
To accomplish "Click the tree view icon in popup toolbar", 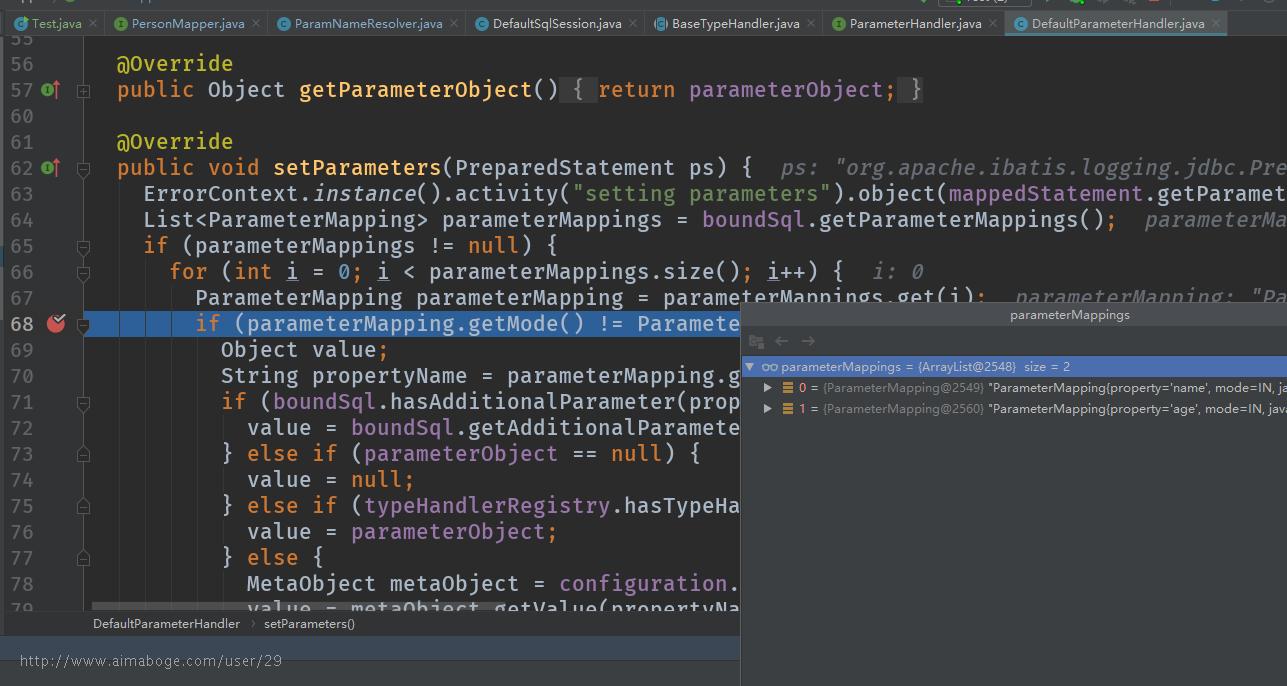I will click(x=756, y=341).
